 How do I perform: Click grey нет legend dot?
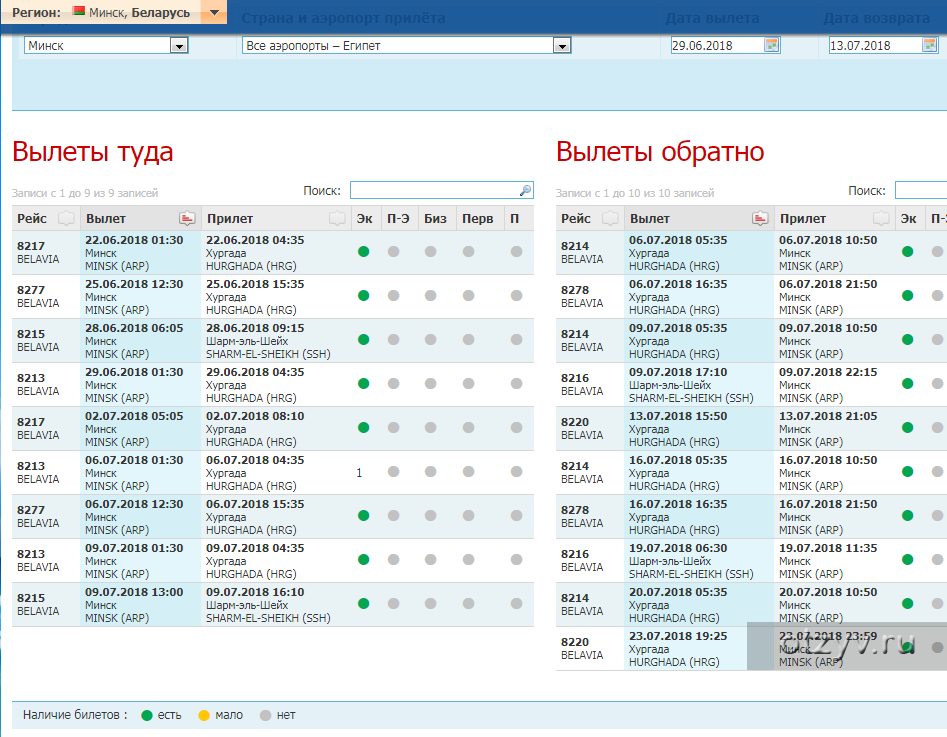pos(265,715)
